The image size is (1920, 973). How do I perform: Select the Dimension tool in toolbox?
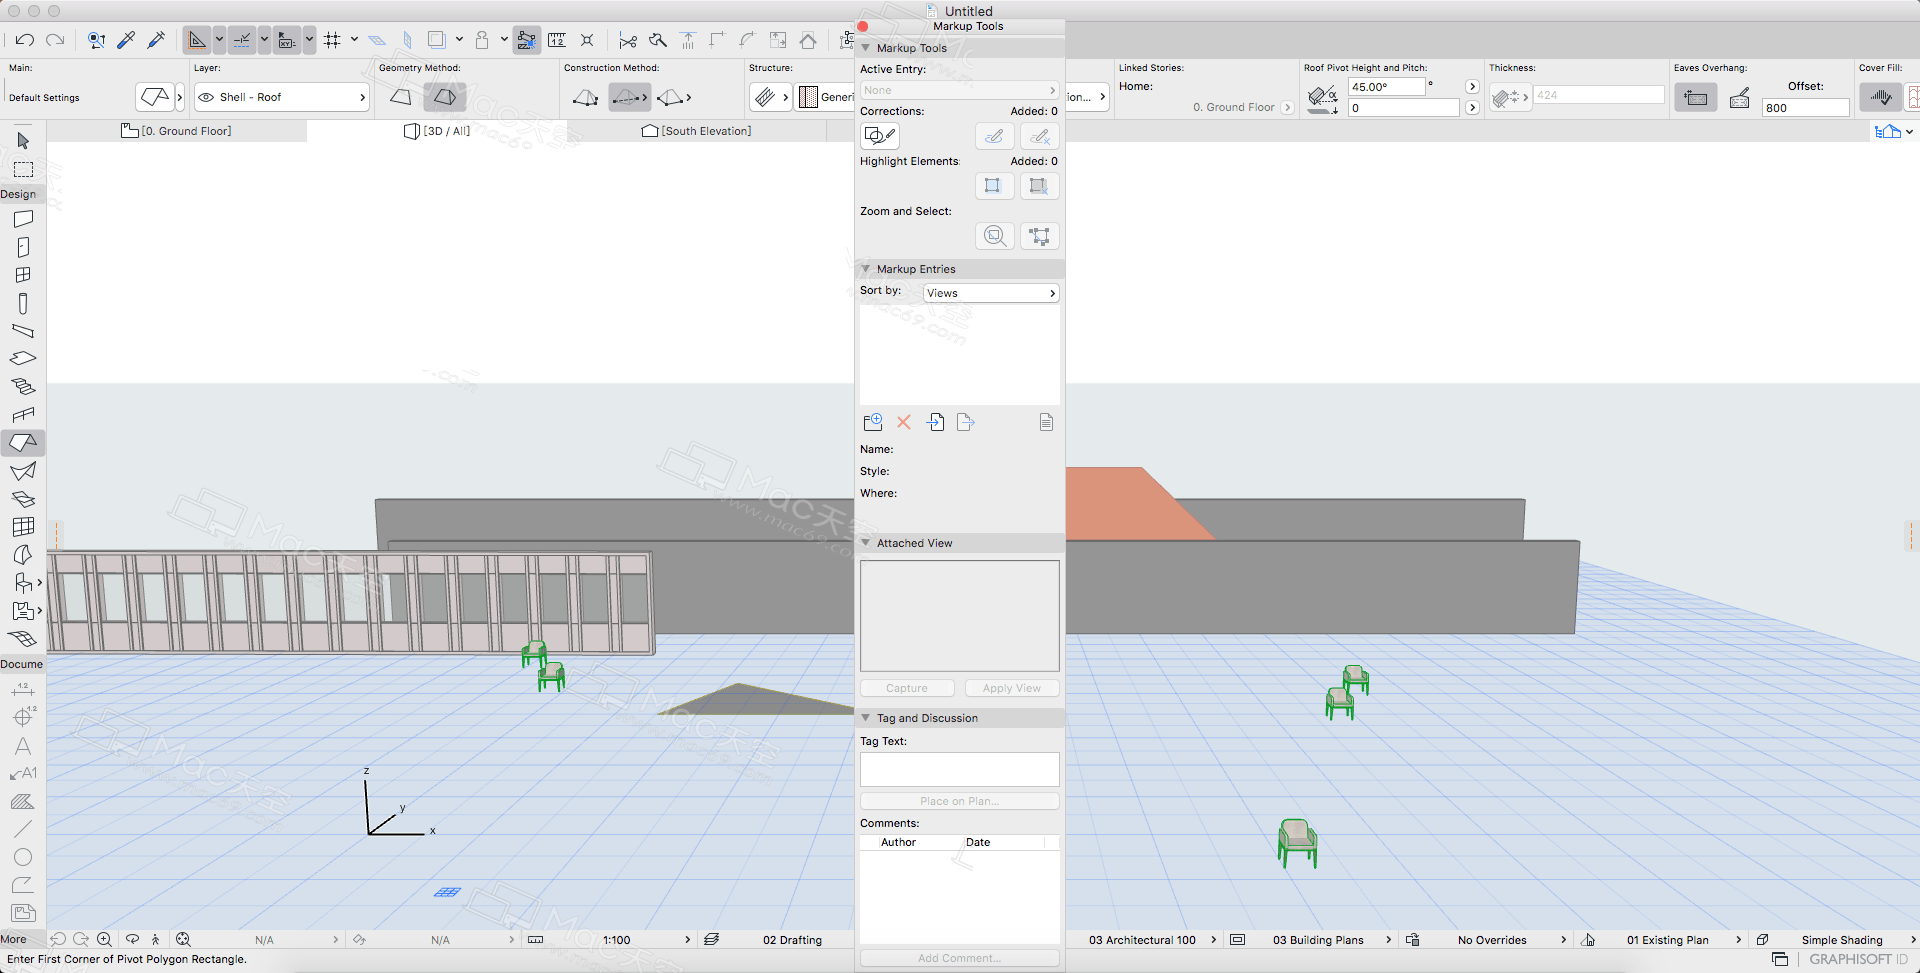(x=23, y=689)
